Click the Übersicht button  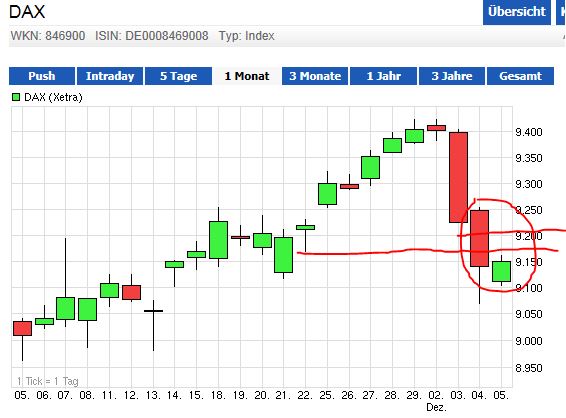(x=517, y=12)
